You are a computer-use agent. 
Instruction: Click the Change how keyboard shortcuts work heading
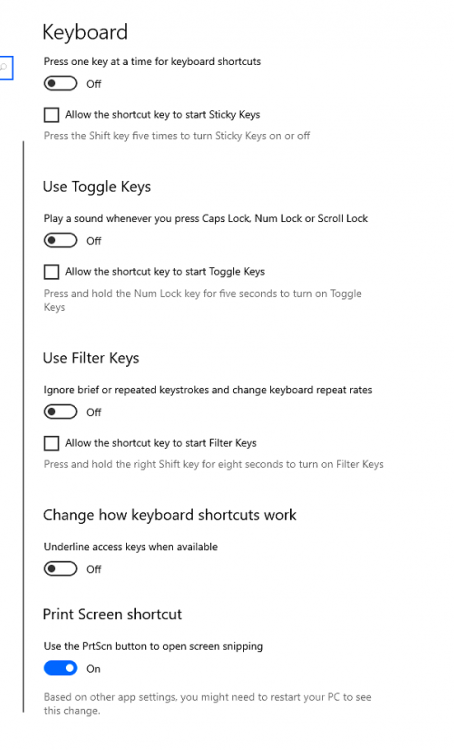coord(170,515)
